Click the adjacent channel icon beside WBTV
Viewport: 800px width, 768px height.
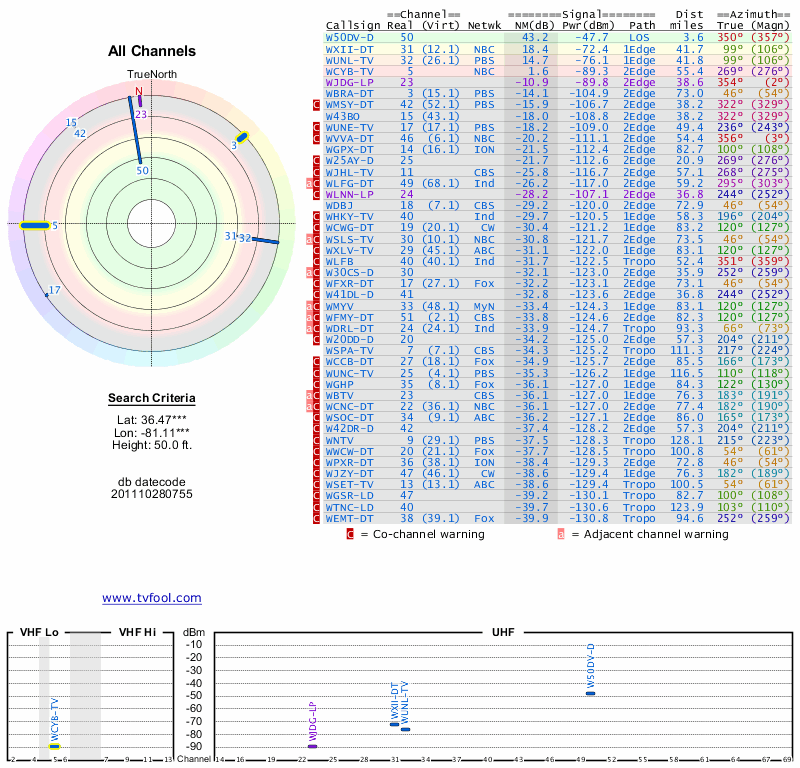[x=310, y=396]
